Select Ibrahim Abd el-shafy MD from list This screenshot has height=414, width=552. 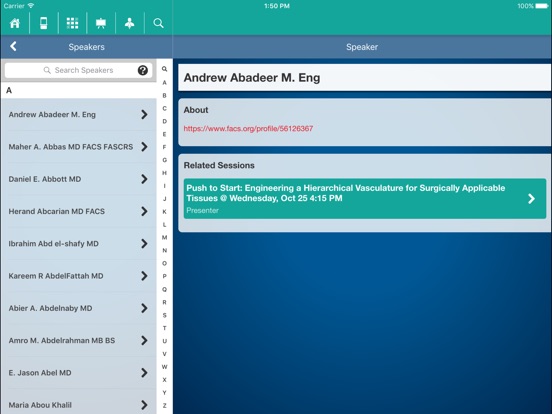pyautogui.click(x=79, y=244)
